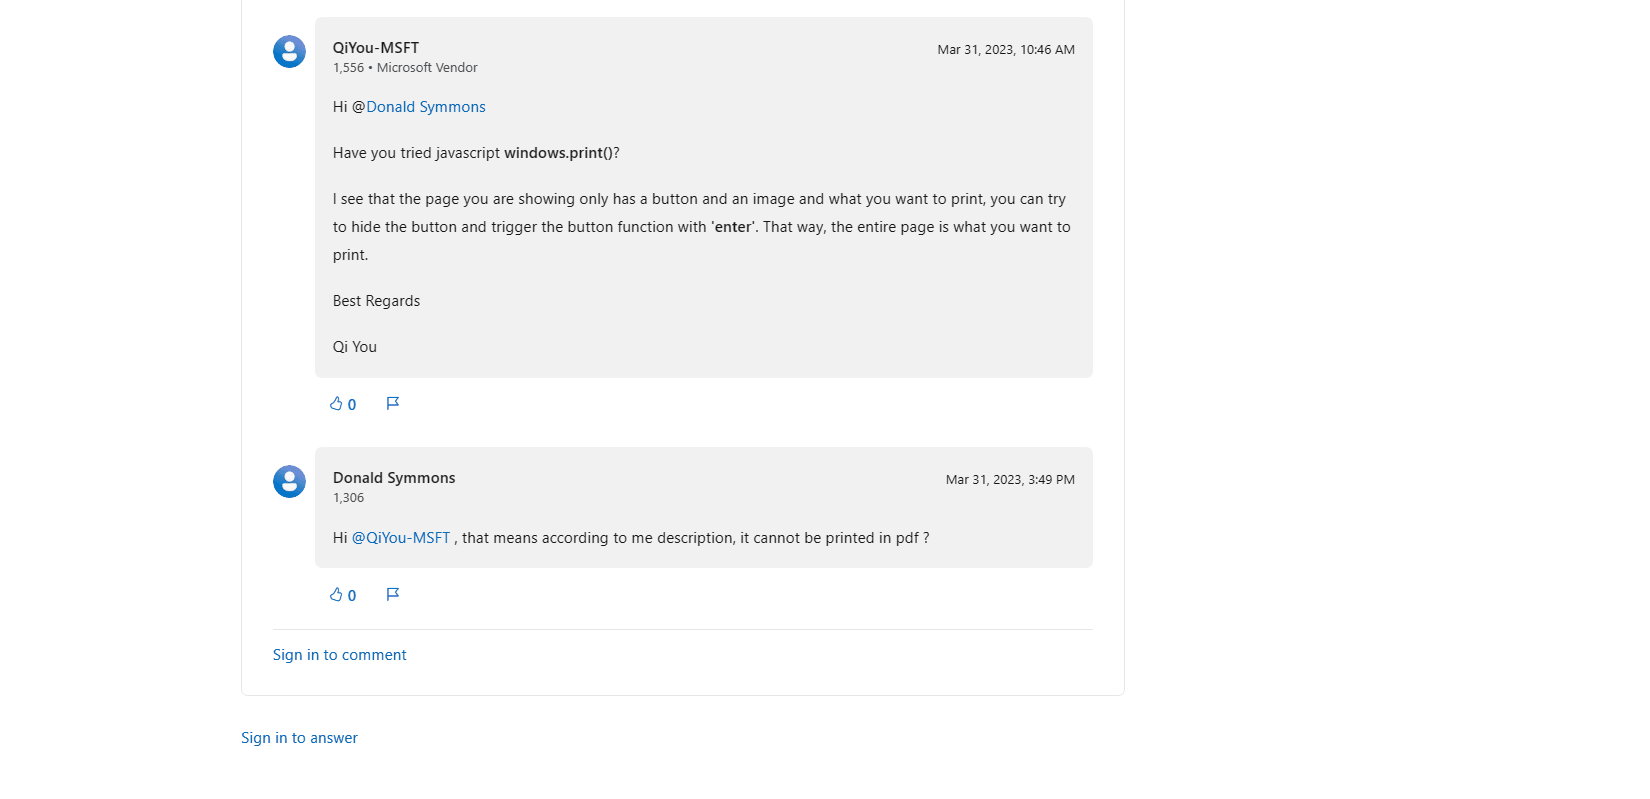Click Sign in to comment link
The image size is (1650, 799).
[340, 655]
